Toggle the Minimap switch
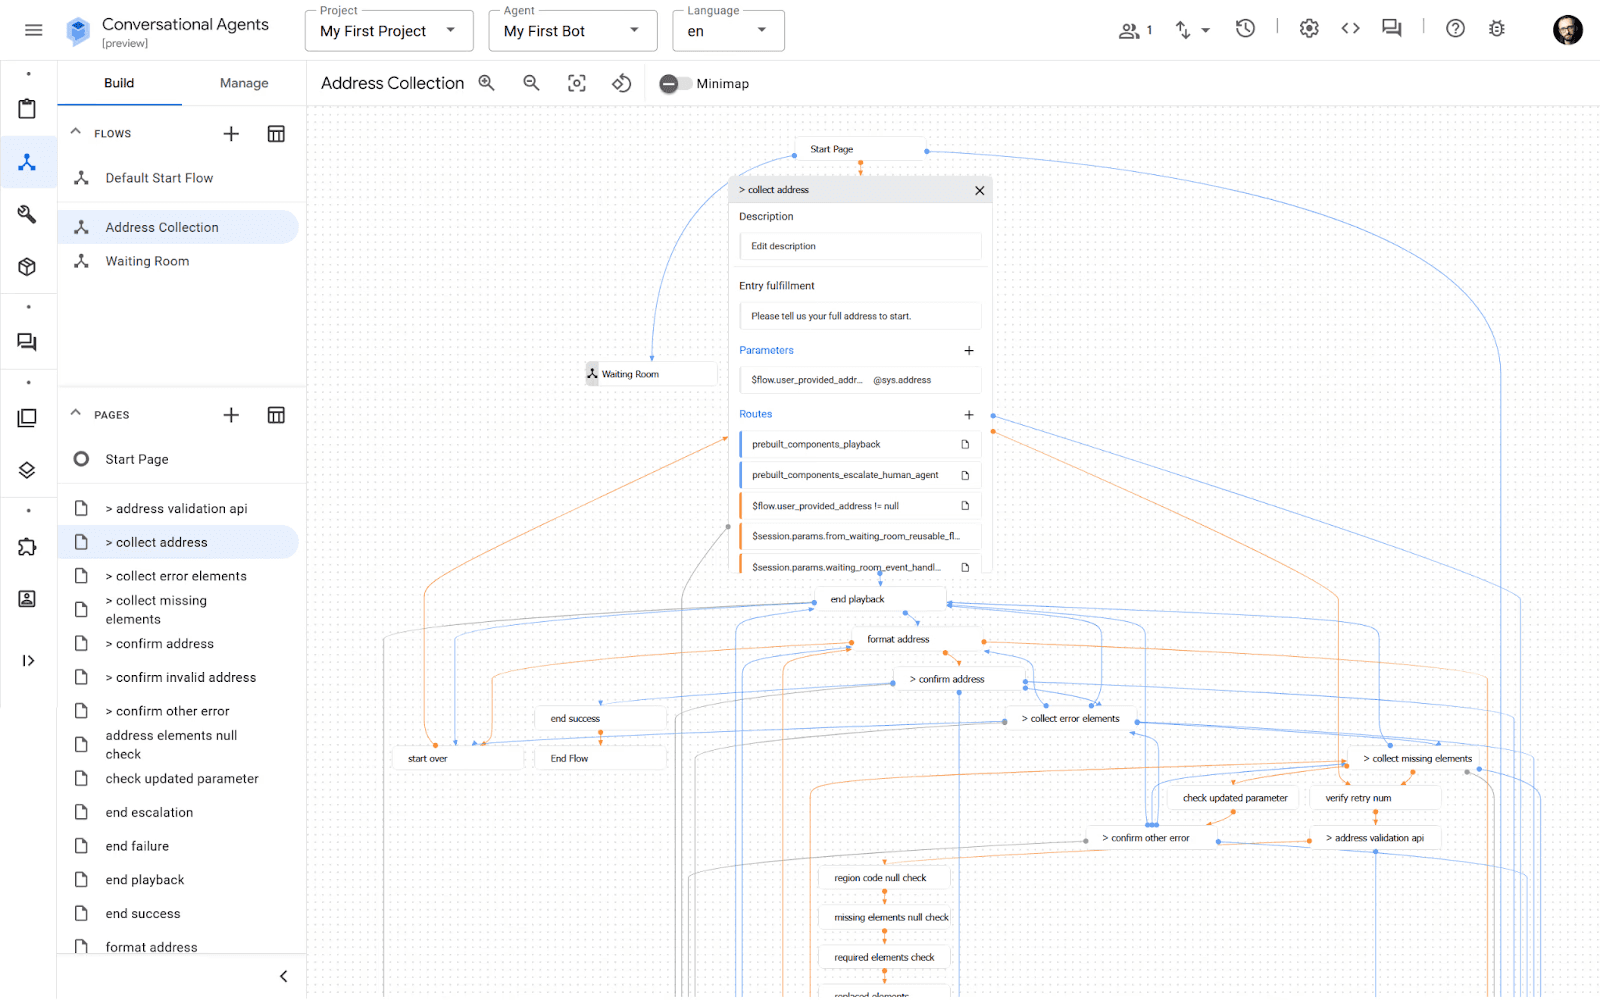The image size is (1600, 1000). click(x=675, y=84)
